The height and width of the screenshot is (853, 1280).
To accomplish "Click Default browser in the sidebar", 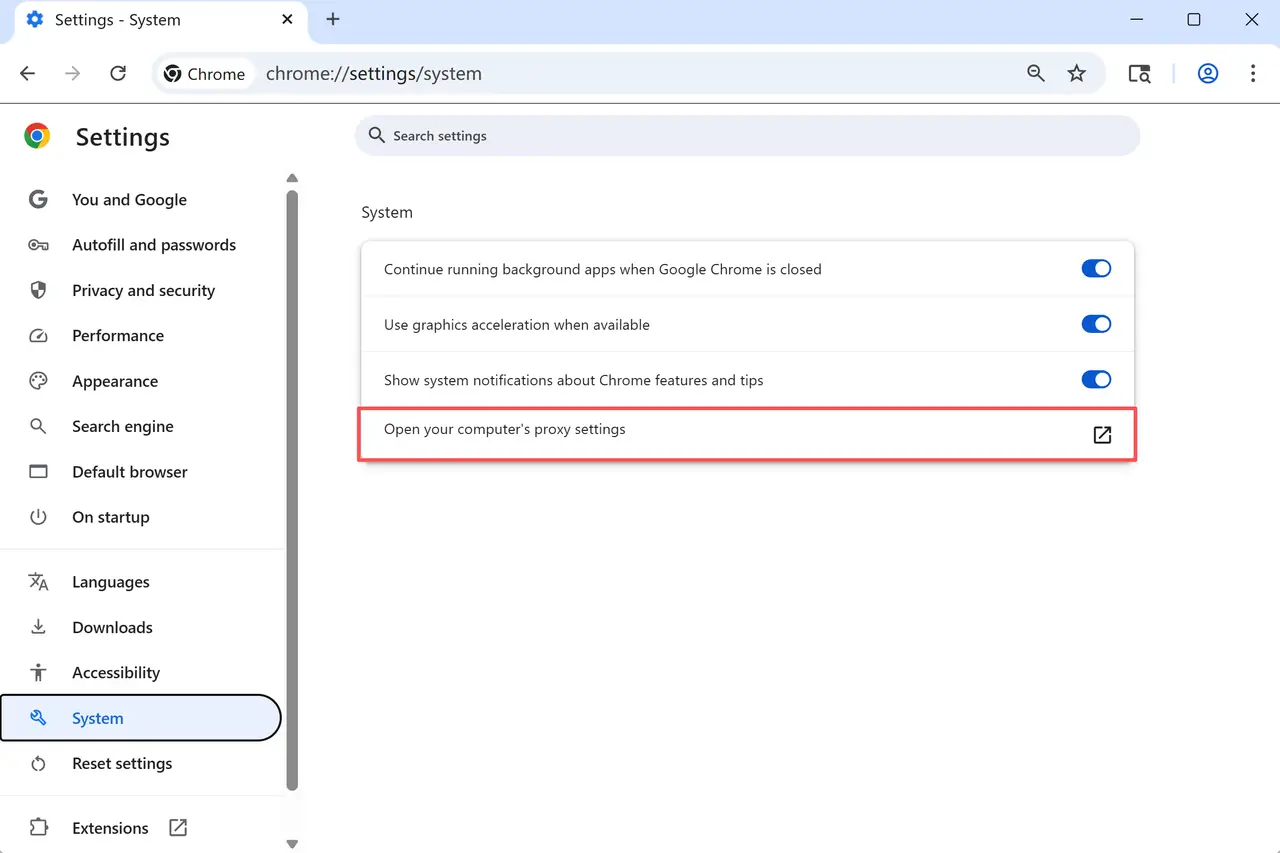I will point(129,471).
